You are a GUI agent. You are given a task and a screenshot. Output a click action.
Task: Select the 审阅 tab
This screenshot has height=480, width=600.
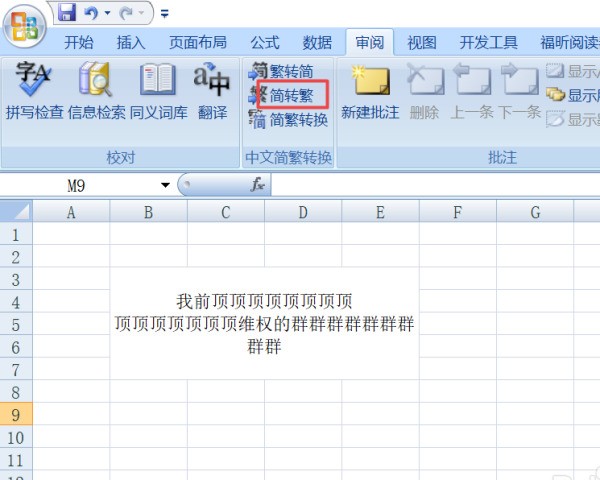370,42
